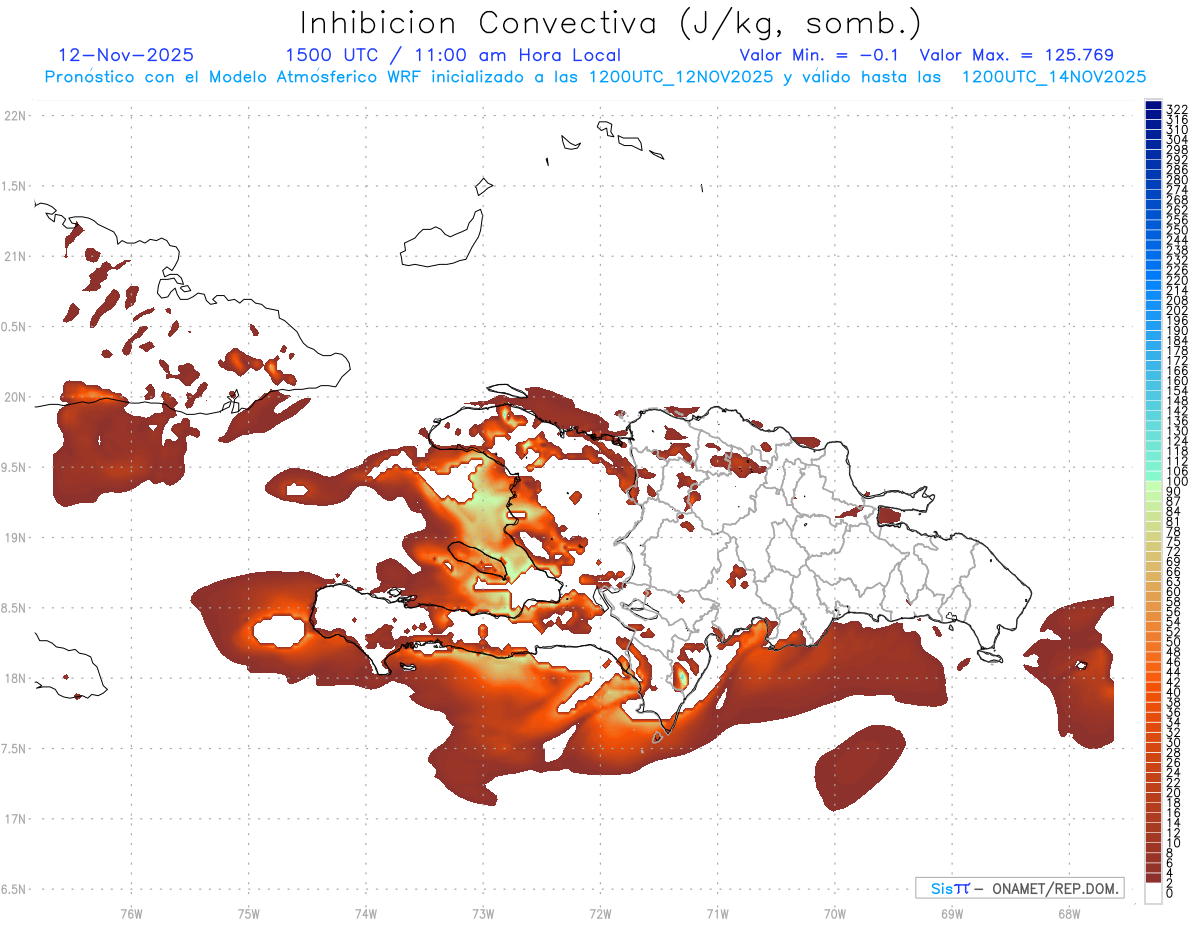Viewport: 1200px width, 927px height.
Task: Click the '18N' latitude label
Action: point(15,678)
